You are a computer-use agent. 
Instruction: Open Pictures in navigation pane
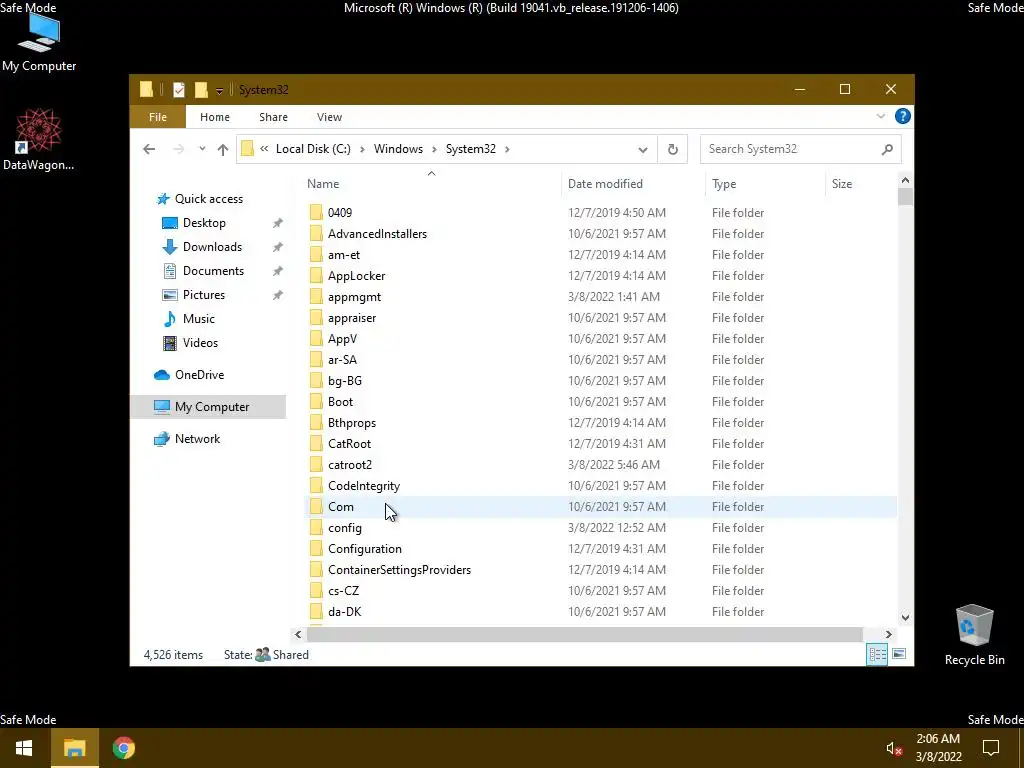[204, 295]
